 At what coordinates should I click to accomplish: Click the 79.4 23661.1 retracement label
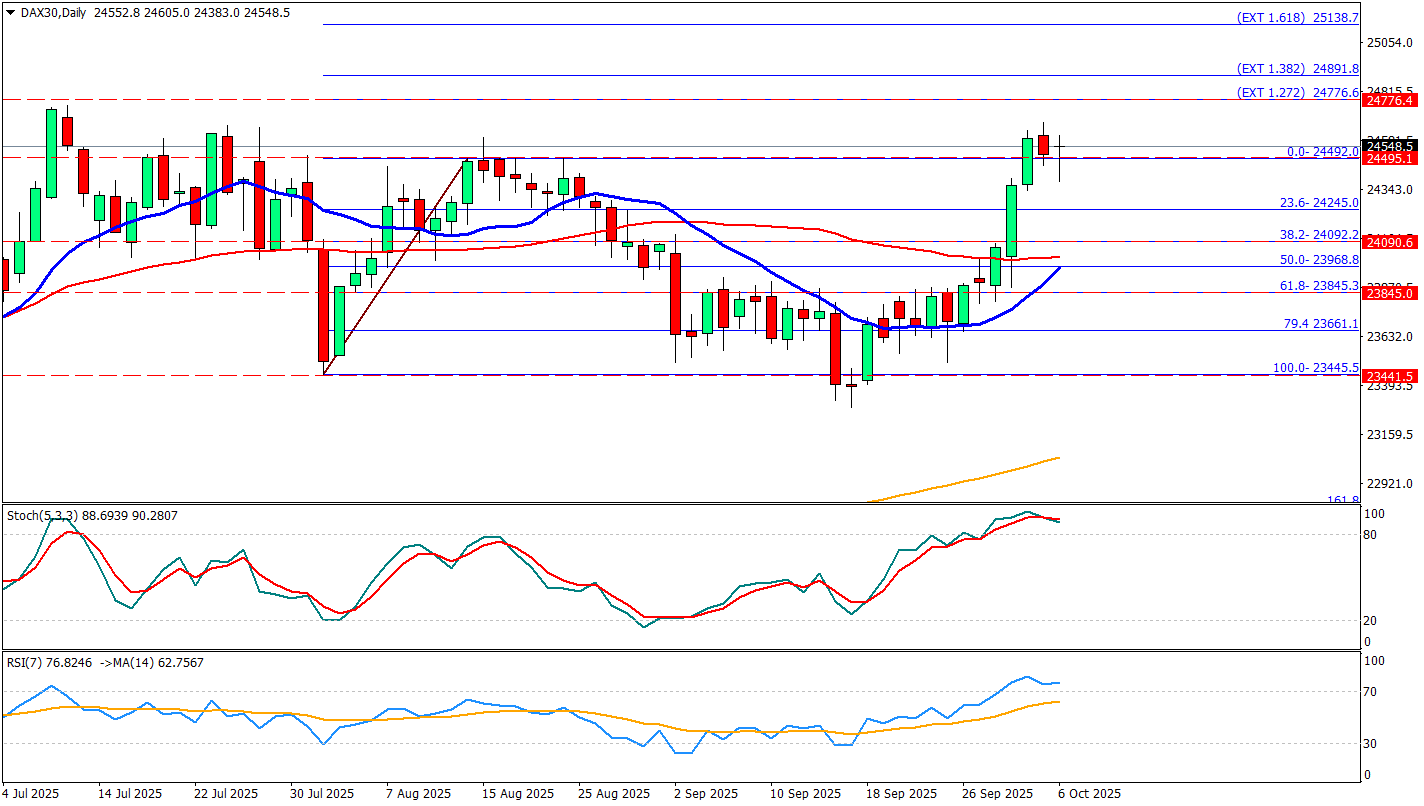pyautogui.click(x=1320, y=324)
